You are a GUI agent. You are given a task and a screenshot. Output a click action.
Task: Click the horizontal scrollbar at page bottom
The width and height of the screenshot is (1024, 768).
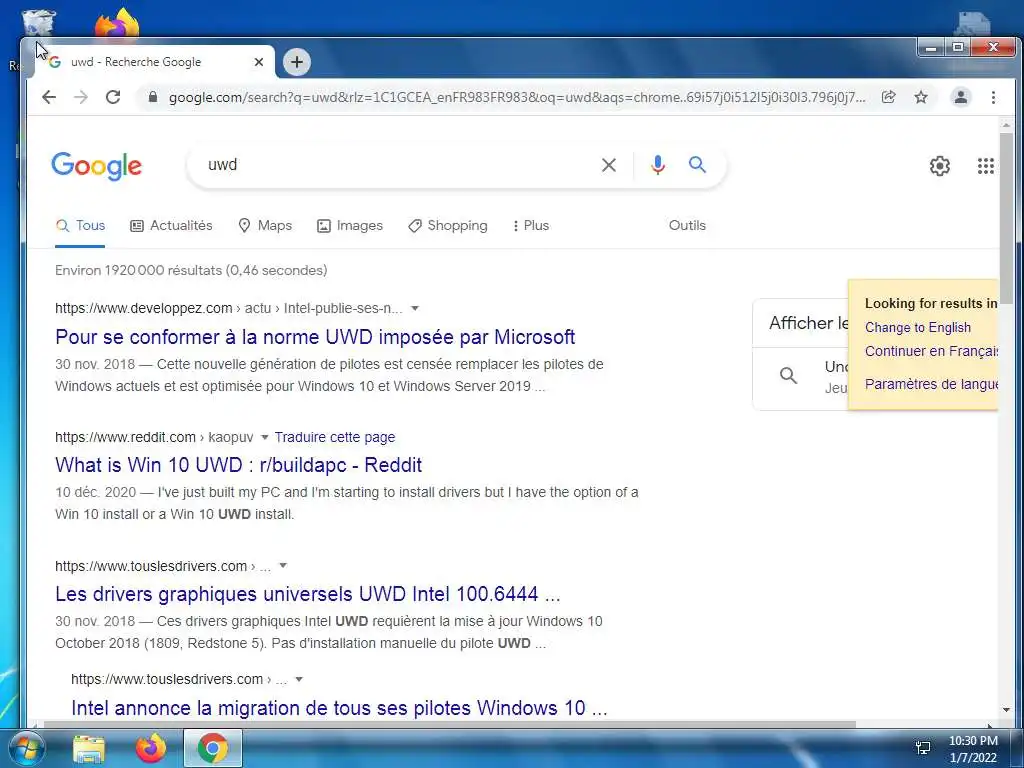(449, 724)
